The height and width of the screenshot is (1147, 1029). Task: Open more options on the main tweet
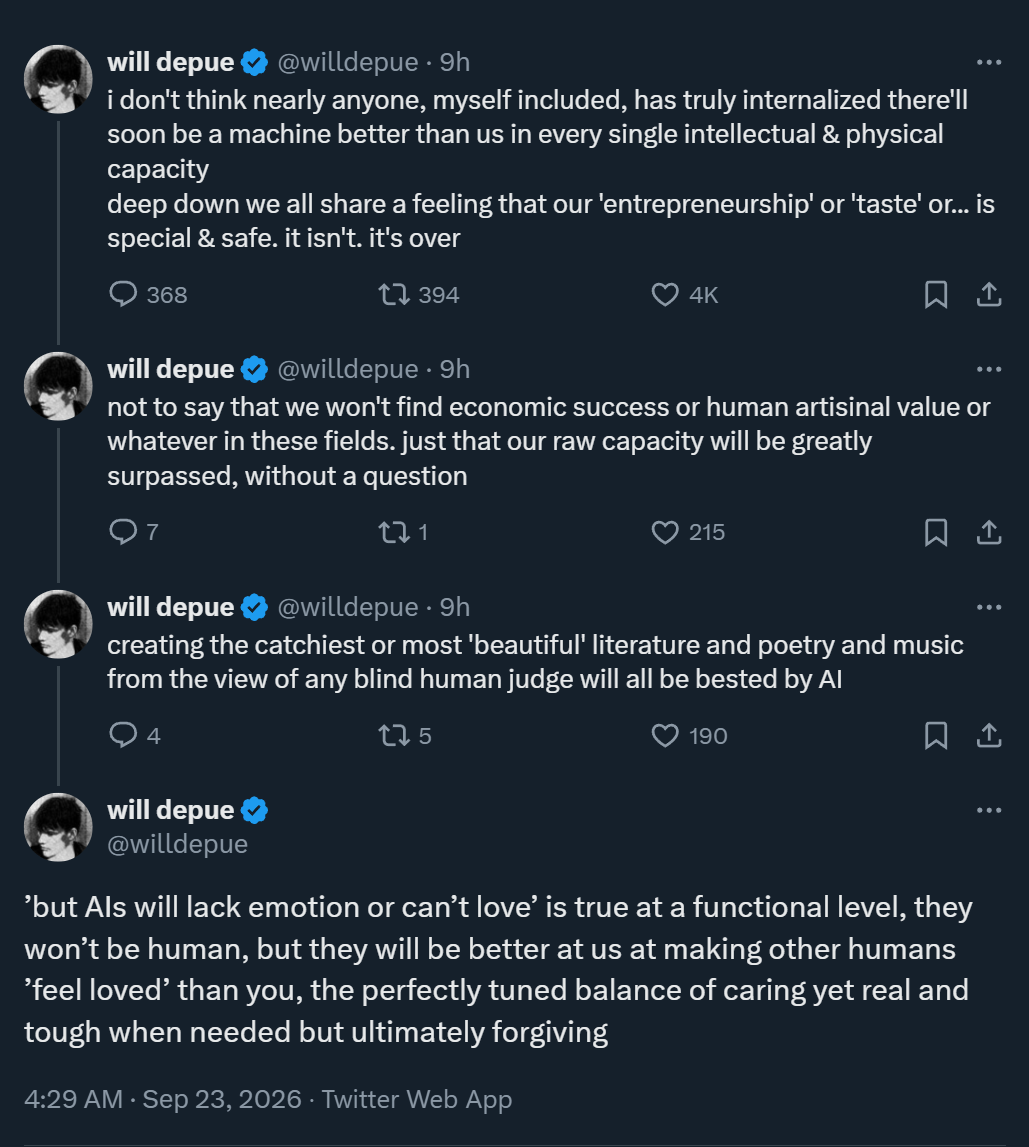point(989,810)
